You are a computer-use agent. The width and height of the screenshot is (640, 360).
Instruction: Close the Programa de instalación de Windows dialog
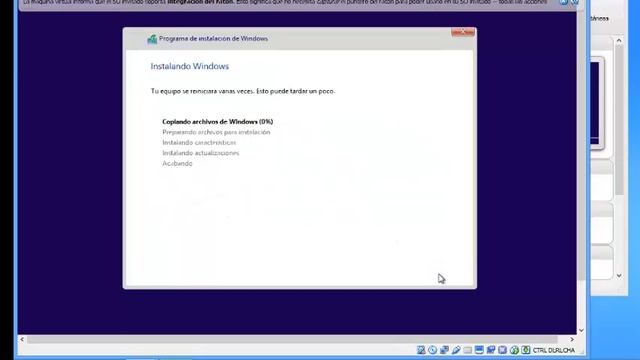pyautogui.click(x=463, y=32)
